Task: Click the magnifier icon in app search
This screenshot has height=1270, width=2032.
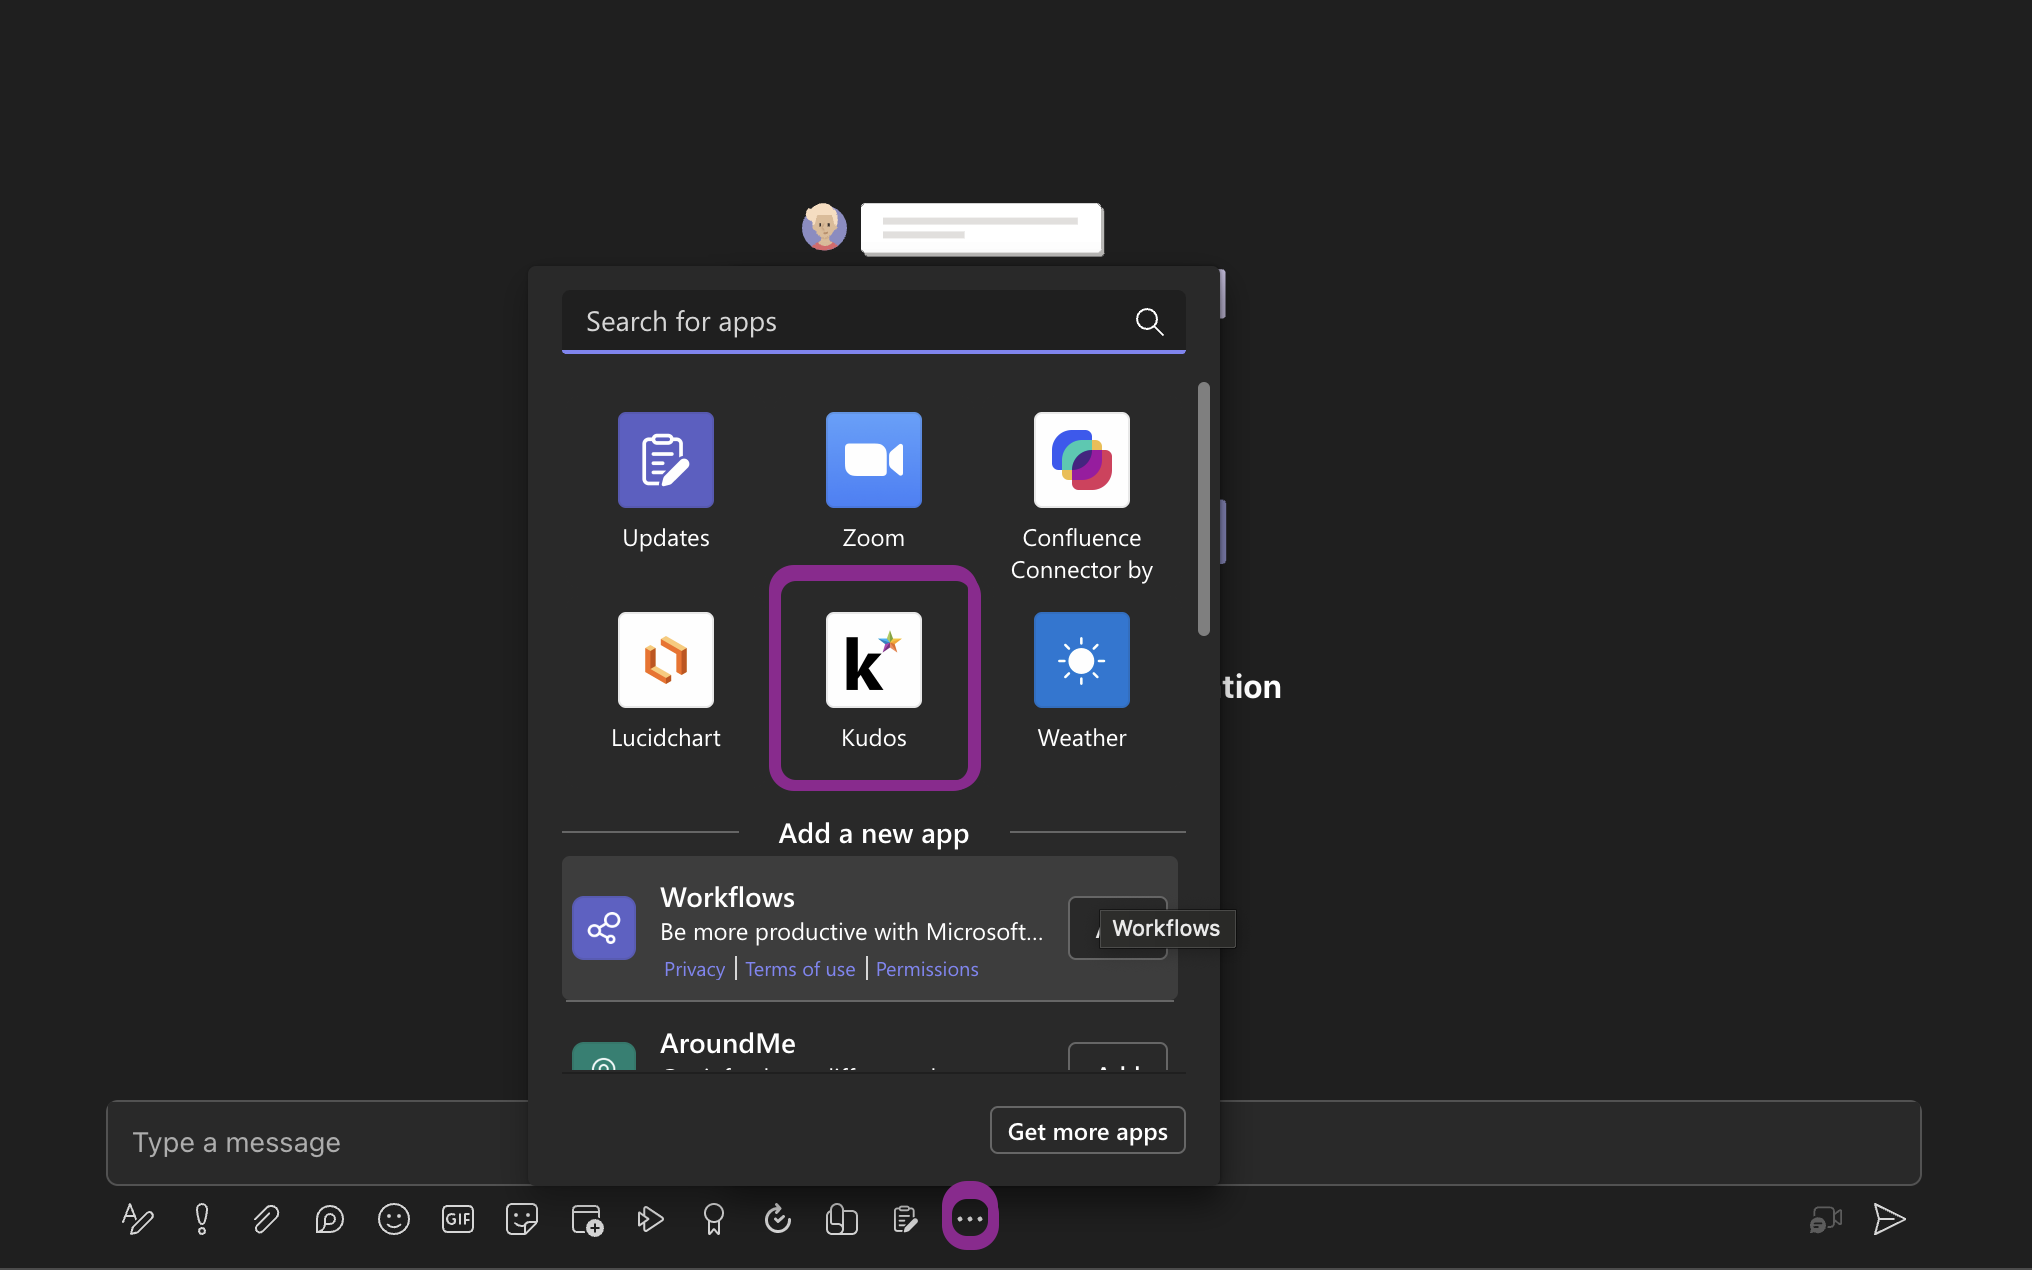Action: coord(1150,322)
